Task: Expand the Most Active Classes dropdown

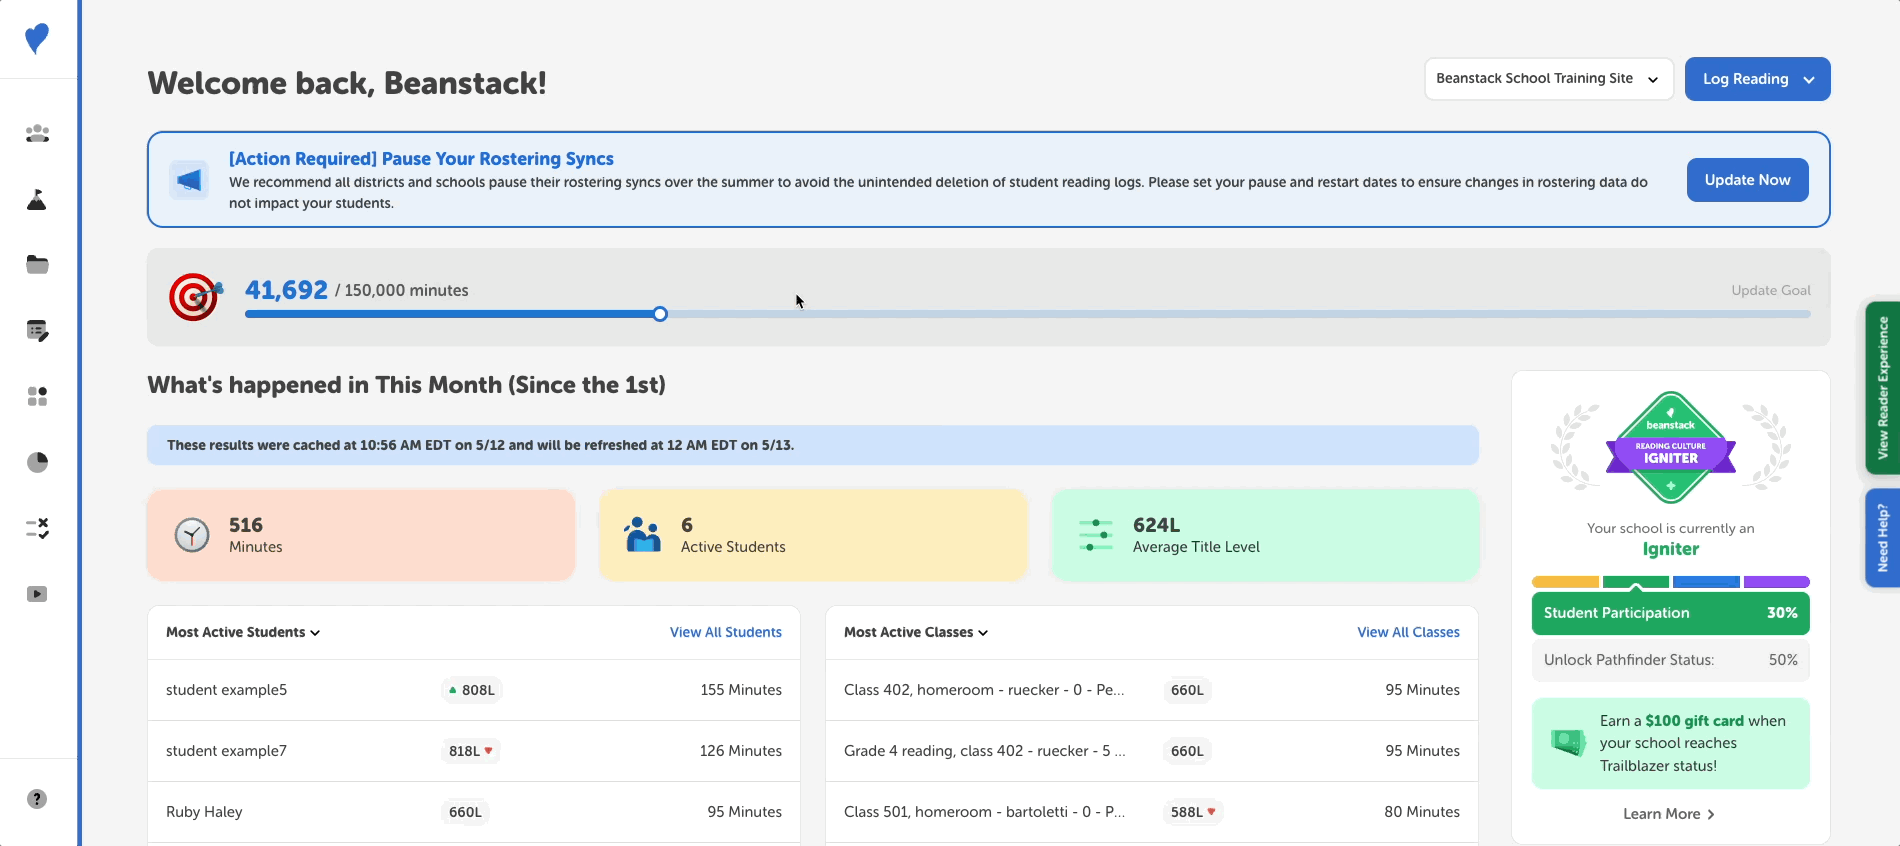Action: pos(916,632)
